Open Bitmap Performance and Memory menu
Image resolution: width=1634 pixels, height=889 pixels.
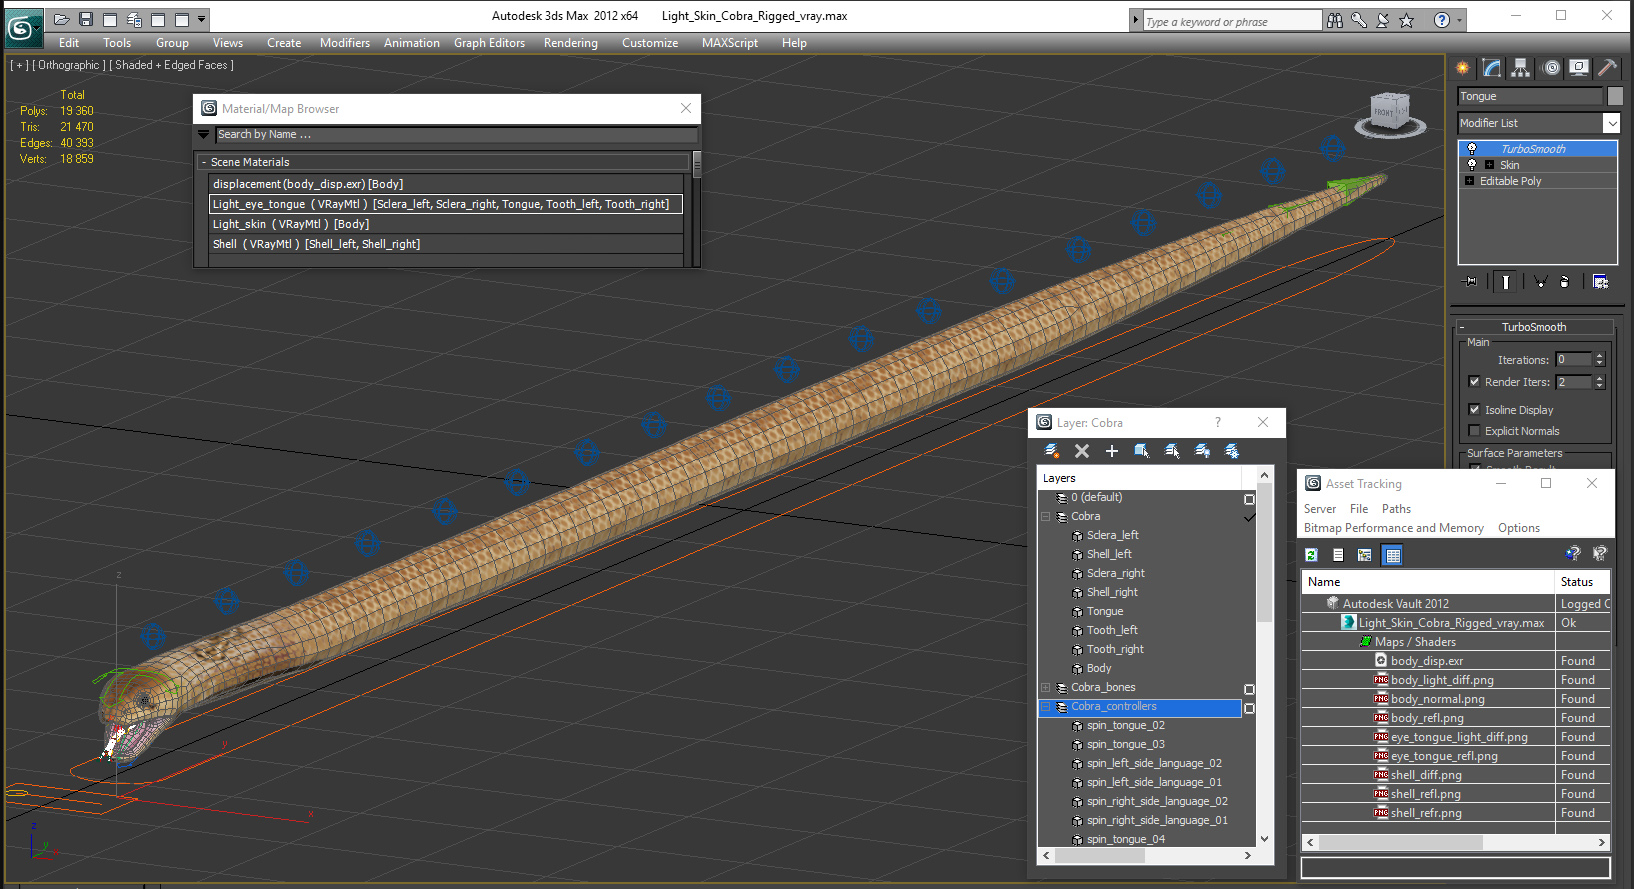[x=1393, y=528]
